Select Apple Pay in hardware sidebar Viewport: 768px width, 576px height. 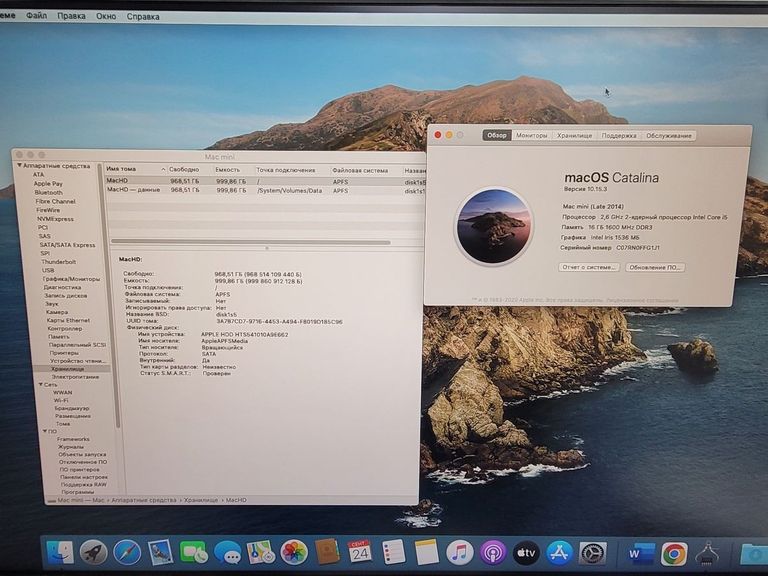48,184
